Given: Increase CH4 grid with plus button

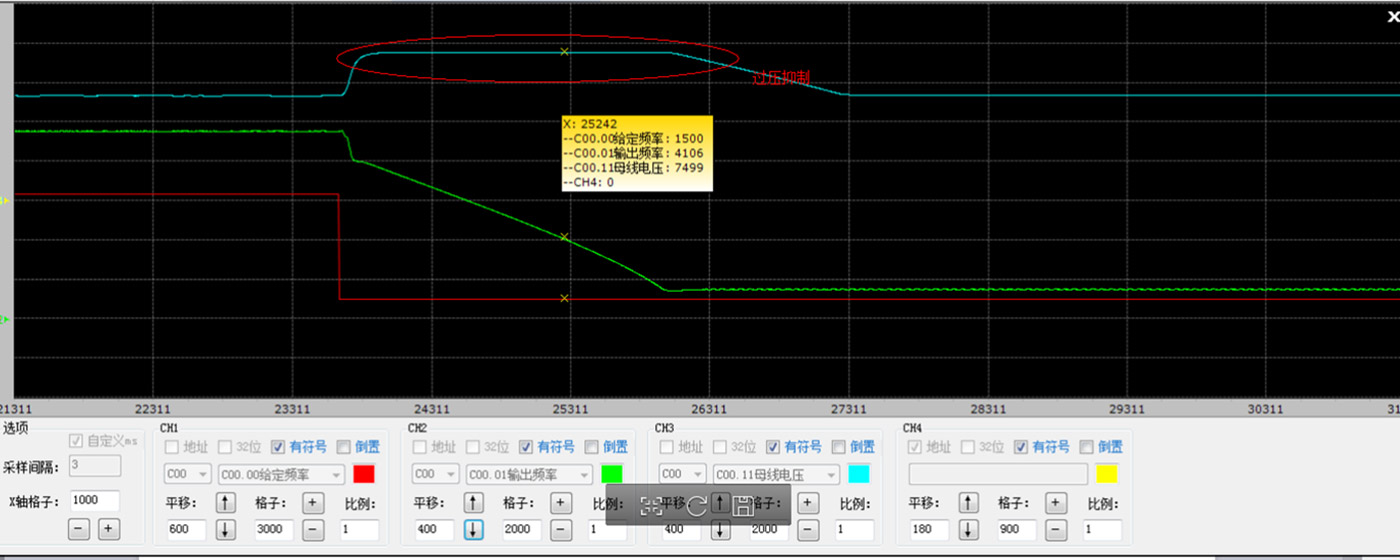Looking at the screenshot, I should click(x=1056, y=503).
